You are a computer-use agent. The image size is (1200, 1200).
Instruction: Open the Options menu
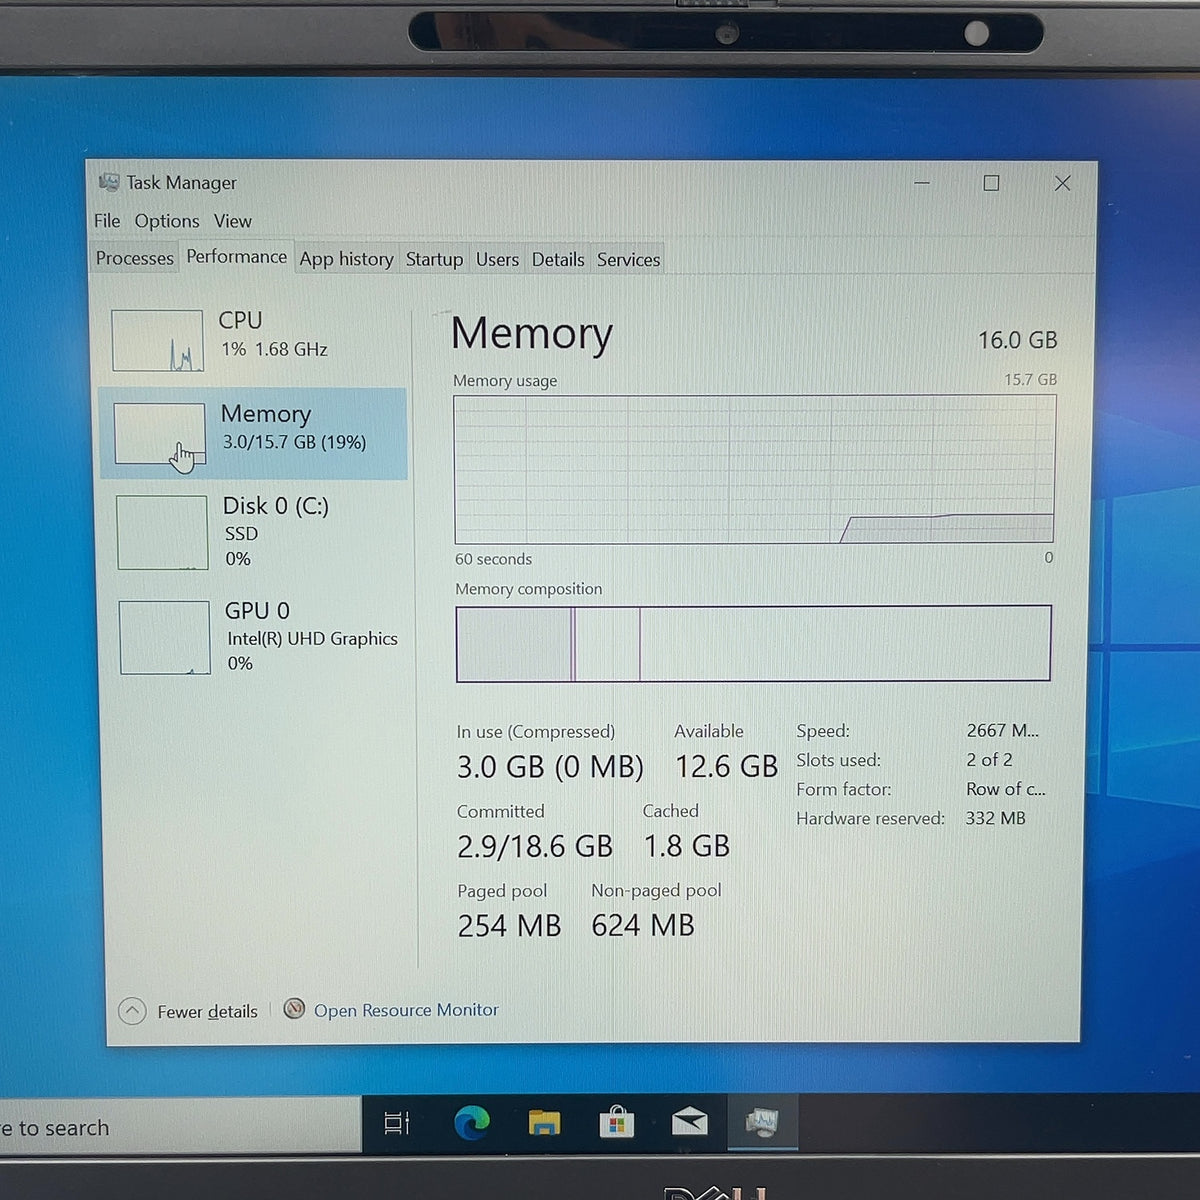point(167,221)
